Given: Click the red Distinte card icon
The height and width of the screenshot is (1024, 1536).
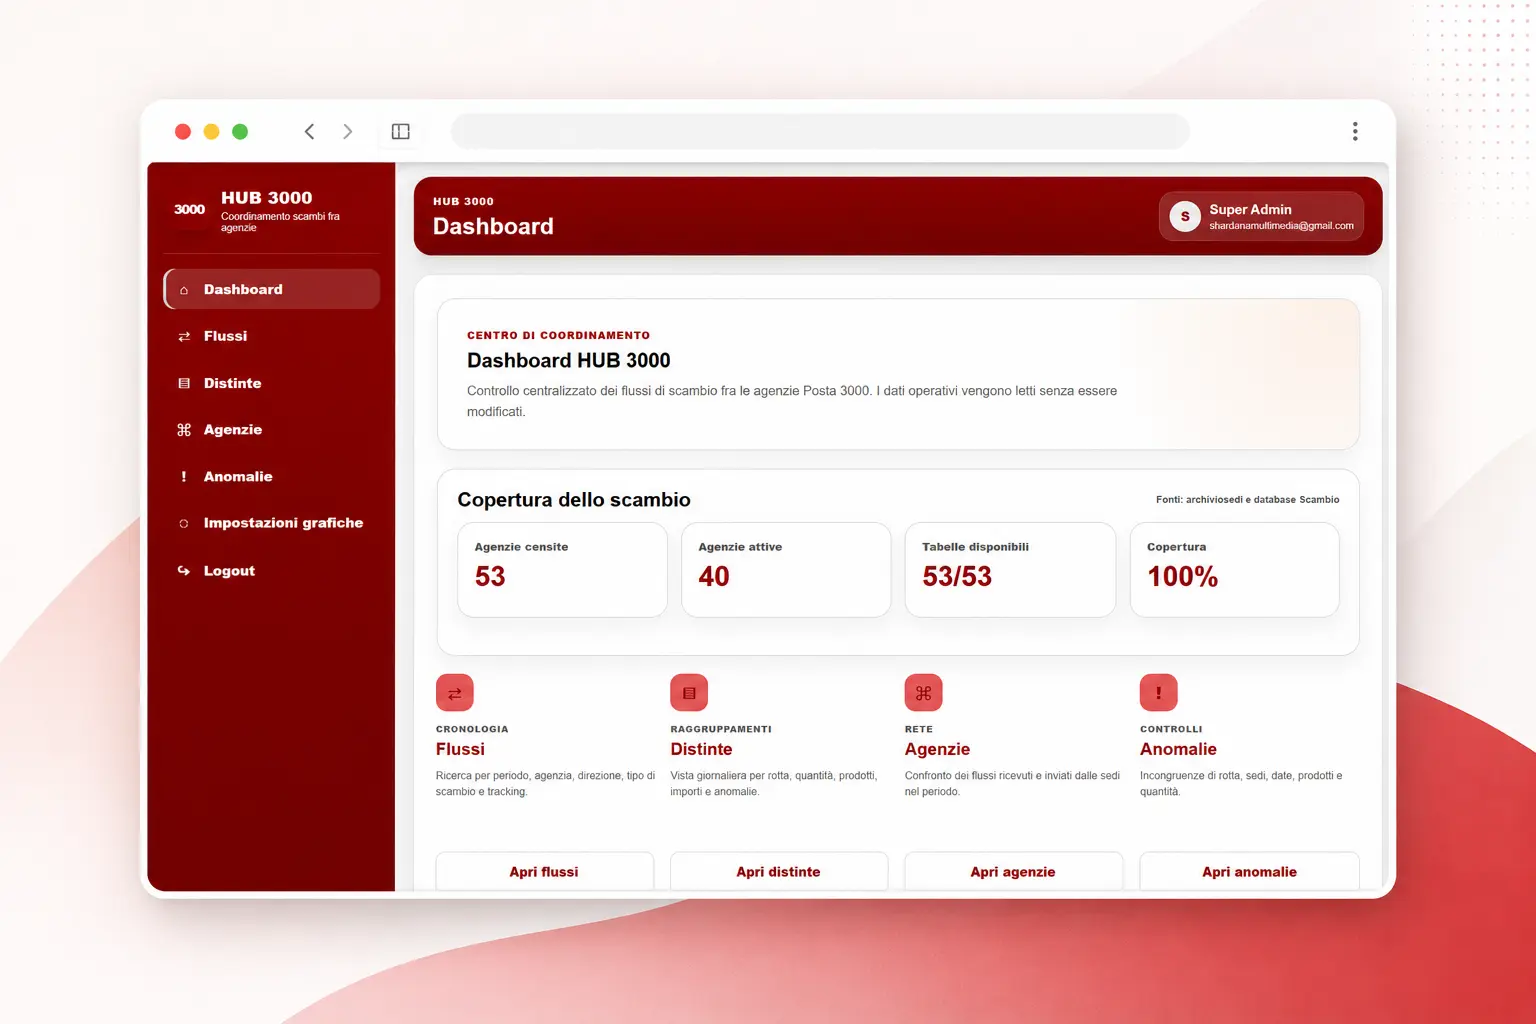Looking at the screenshot, I should coord(689,693).
